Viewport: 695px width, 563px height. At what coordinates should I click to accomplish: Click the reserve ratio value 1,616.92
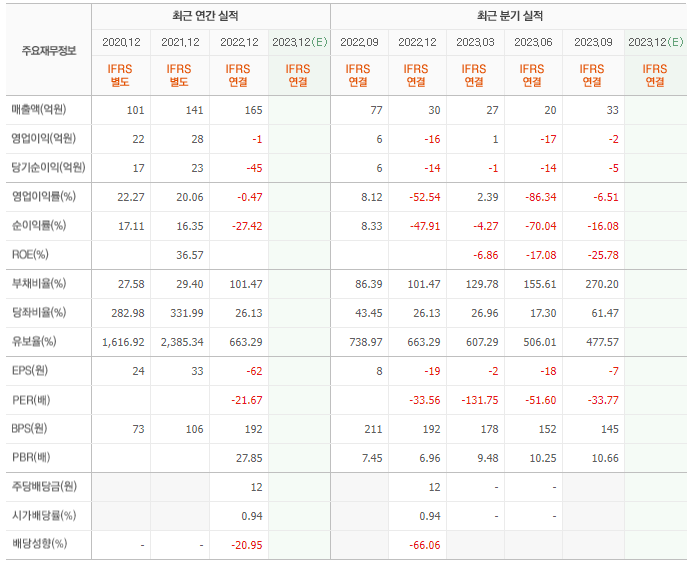(x=123, y=342)
